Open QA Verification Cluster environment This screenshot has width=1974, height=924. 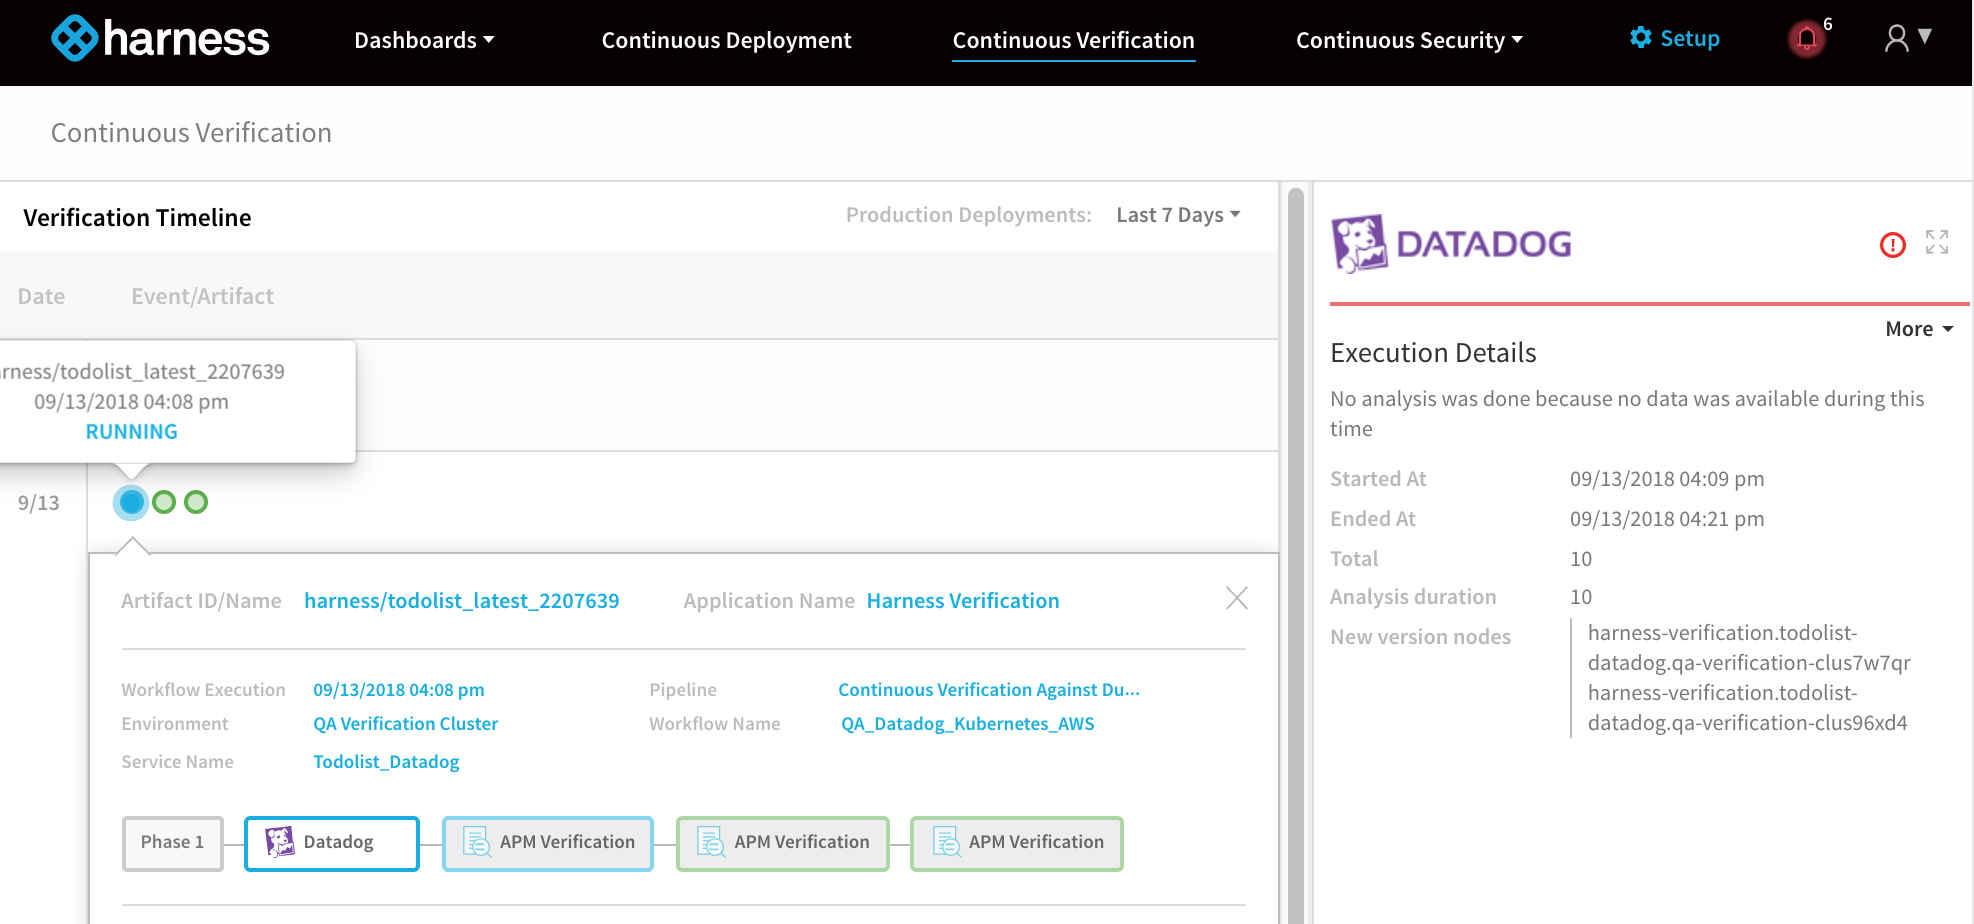click(405, 724)
